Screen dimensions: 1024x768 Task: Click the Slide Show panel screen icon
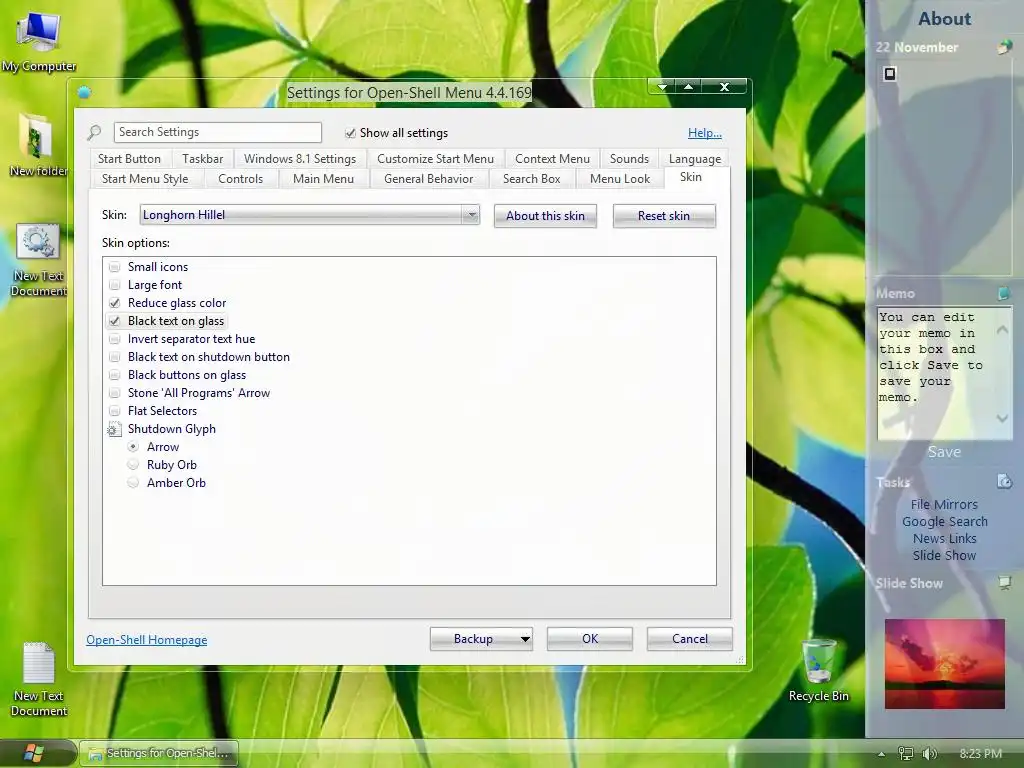tap(1004, 582)
